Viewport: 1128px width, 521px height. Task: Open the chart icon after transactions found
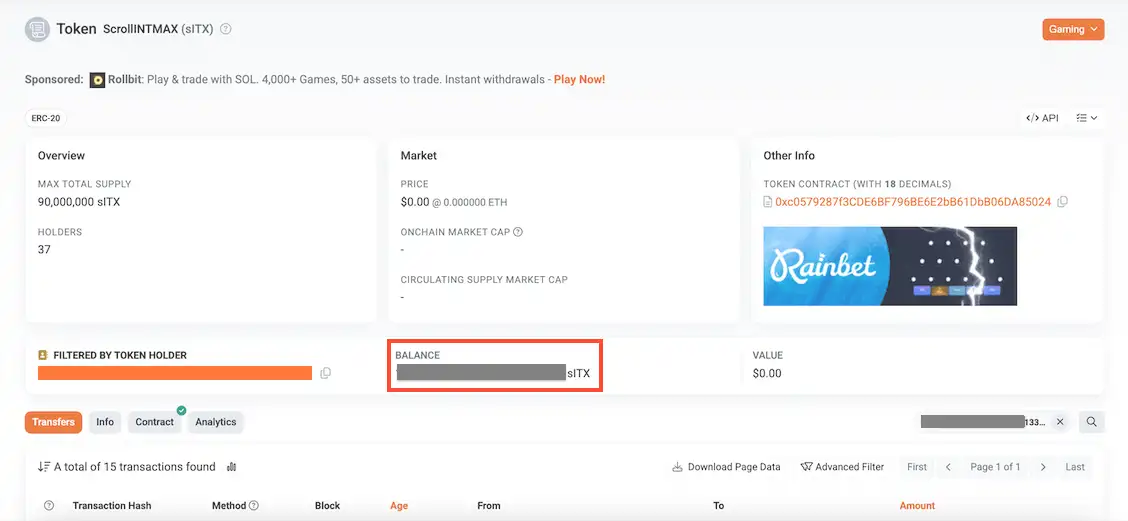pyautogui.click(x=232, y=467)
